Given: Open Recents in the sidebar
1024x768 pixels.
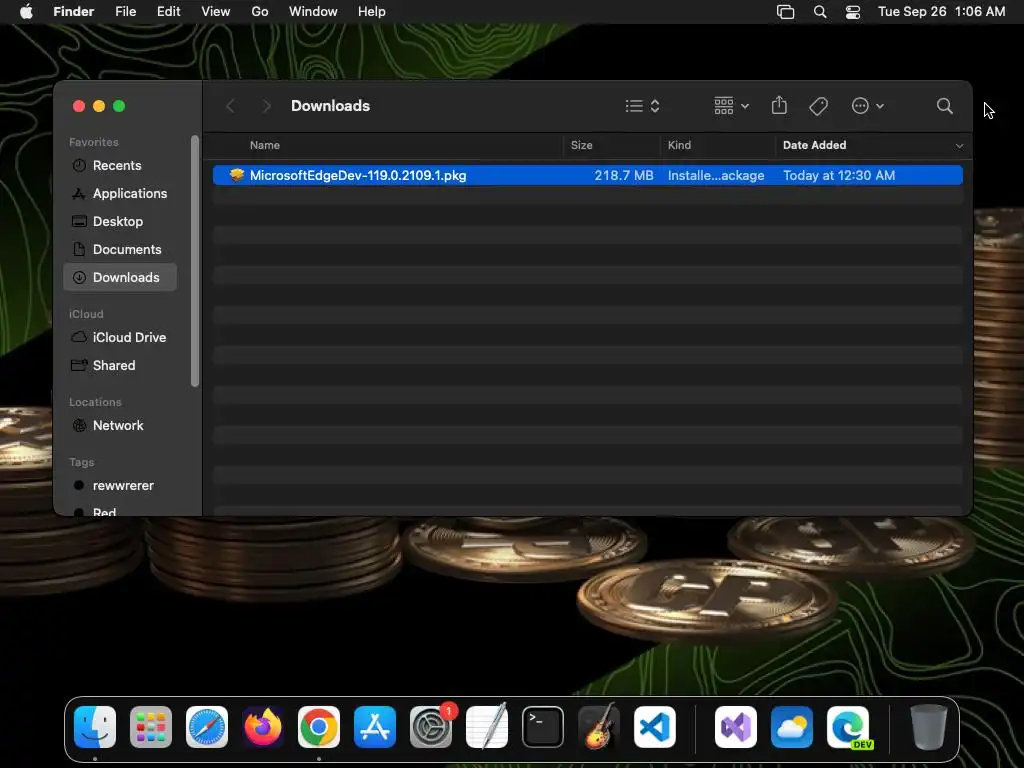Looking at the screenshot, I should [117, 165].
